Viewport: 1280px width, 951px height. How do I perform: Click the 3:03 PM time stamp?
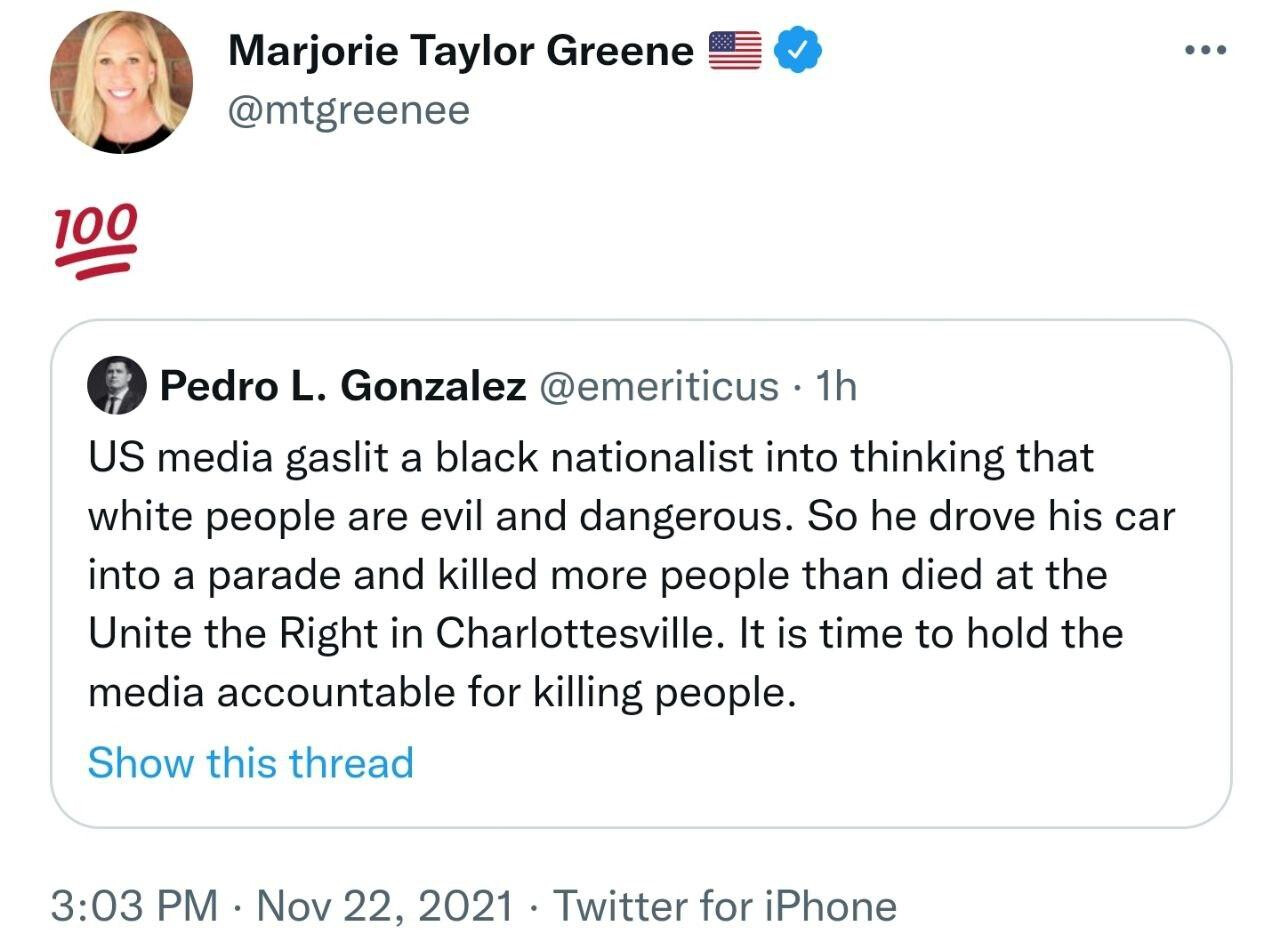(134, 906)
